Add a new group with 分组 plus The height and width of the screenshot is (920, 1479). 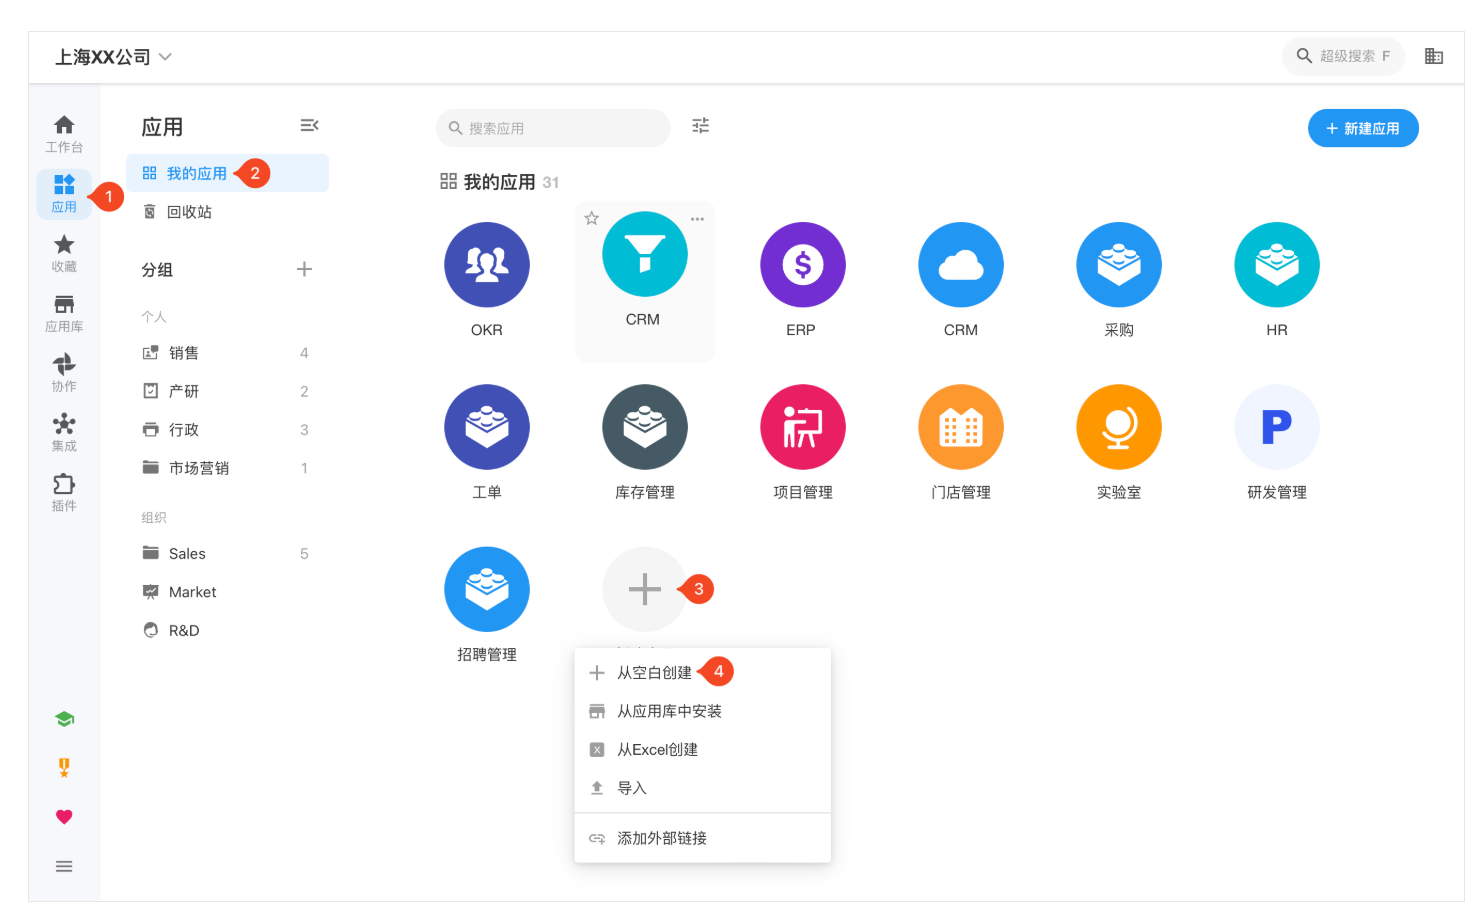(x=305, y=269)
